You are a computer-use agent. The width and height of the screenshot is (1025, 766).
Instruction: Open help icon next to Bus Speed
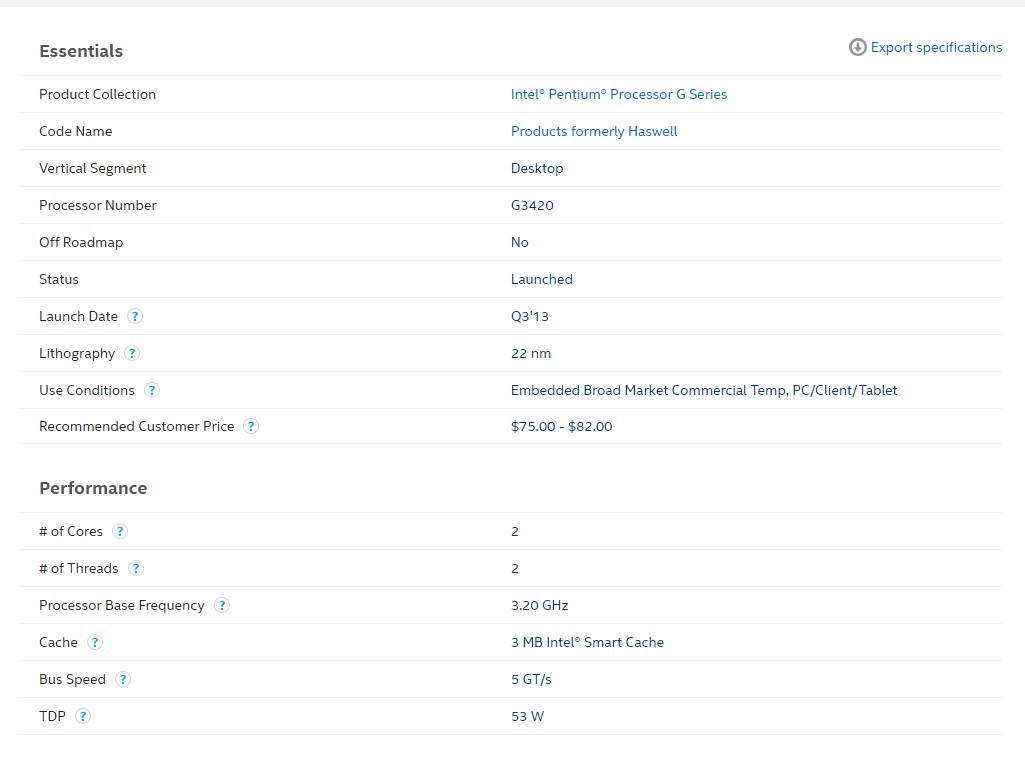click(x=122, y=679)
